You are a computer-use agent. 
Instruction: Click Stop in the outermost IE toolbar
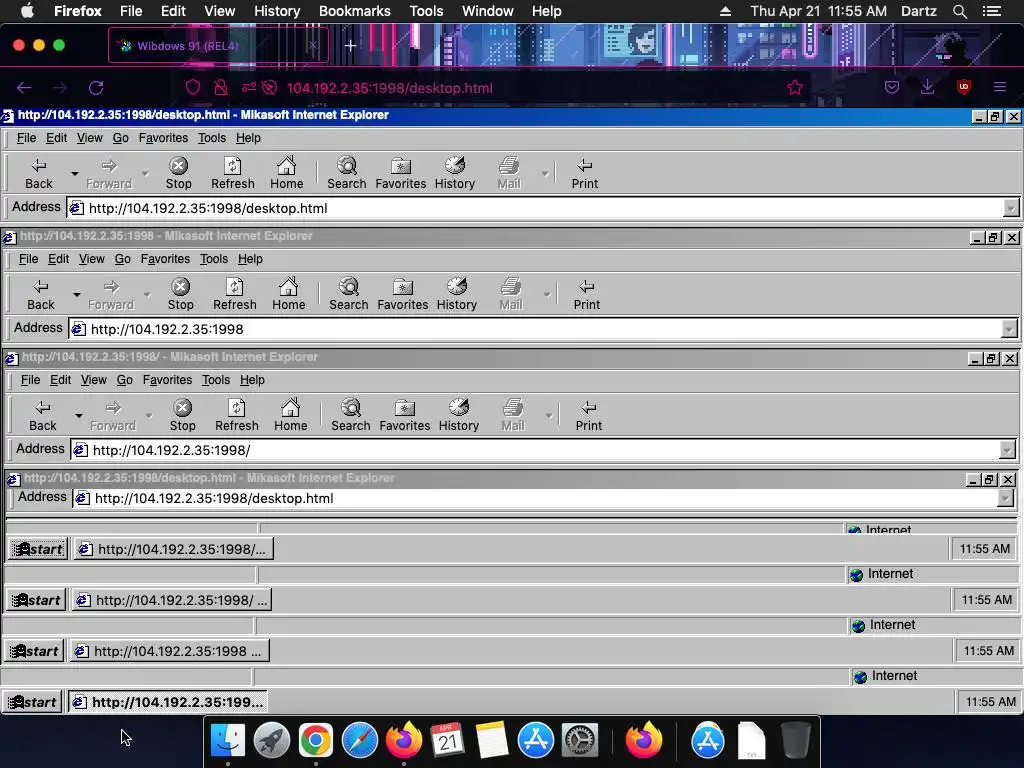[178, 174]
